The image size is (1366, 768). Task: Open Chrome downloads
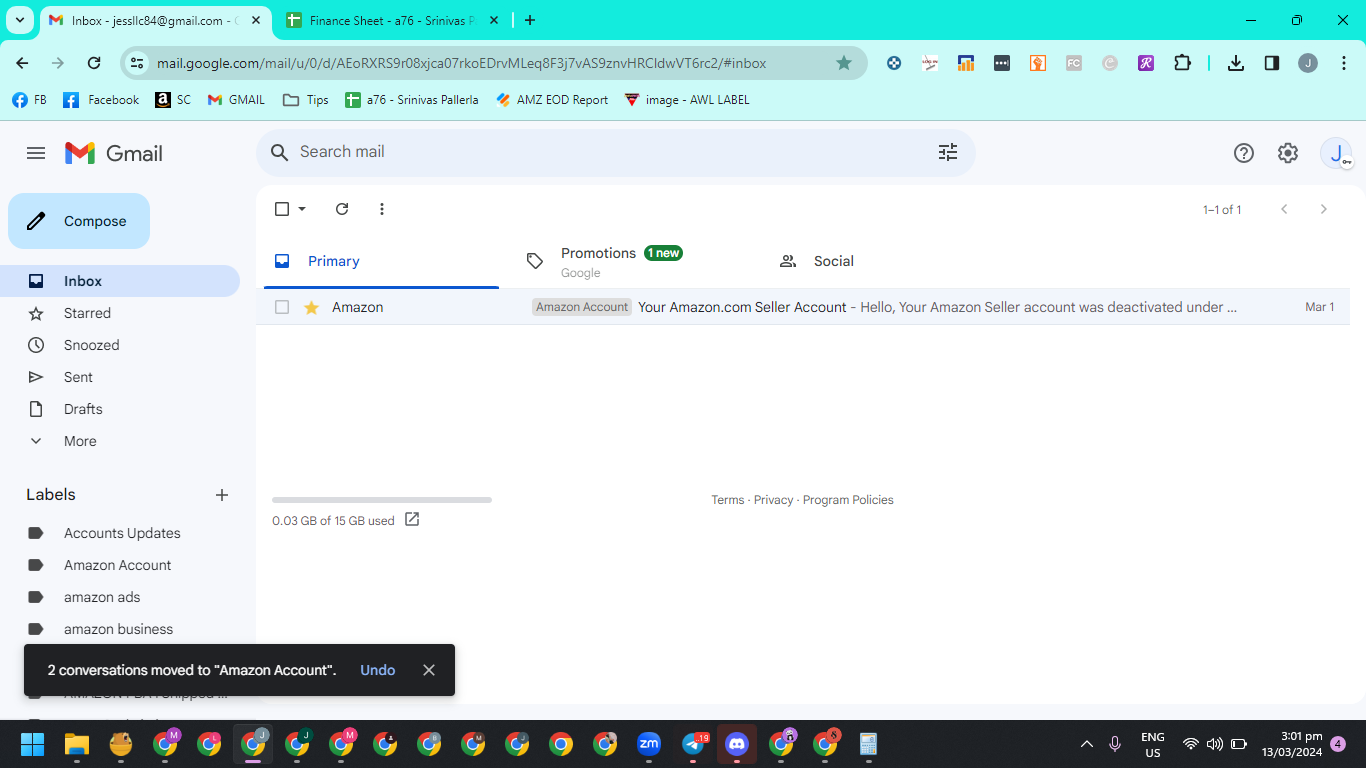(1236, 63)
